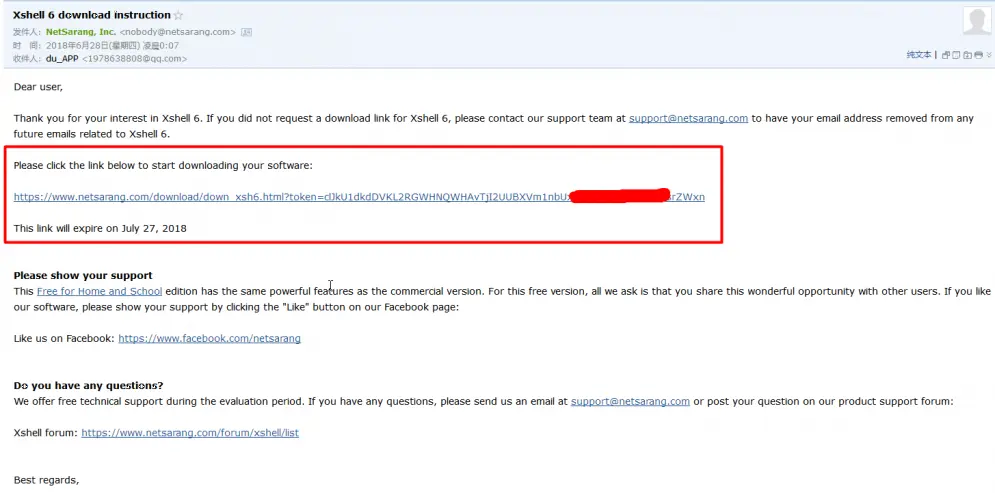The image size is (995, 493).
Task: Click recipient name du_APP
Action: (x=63, y=58)
